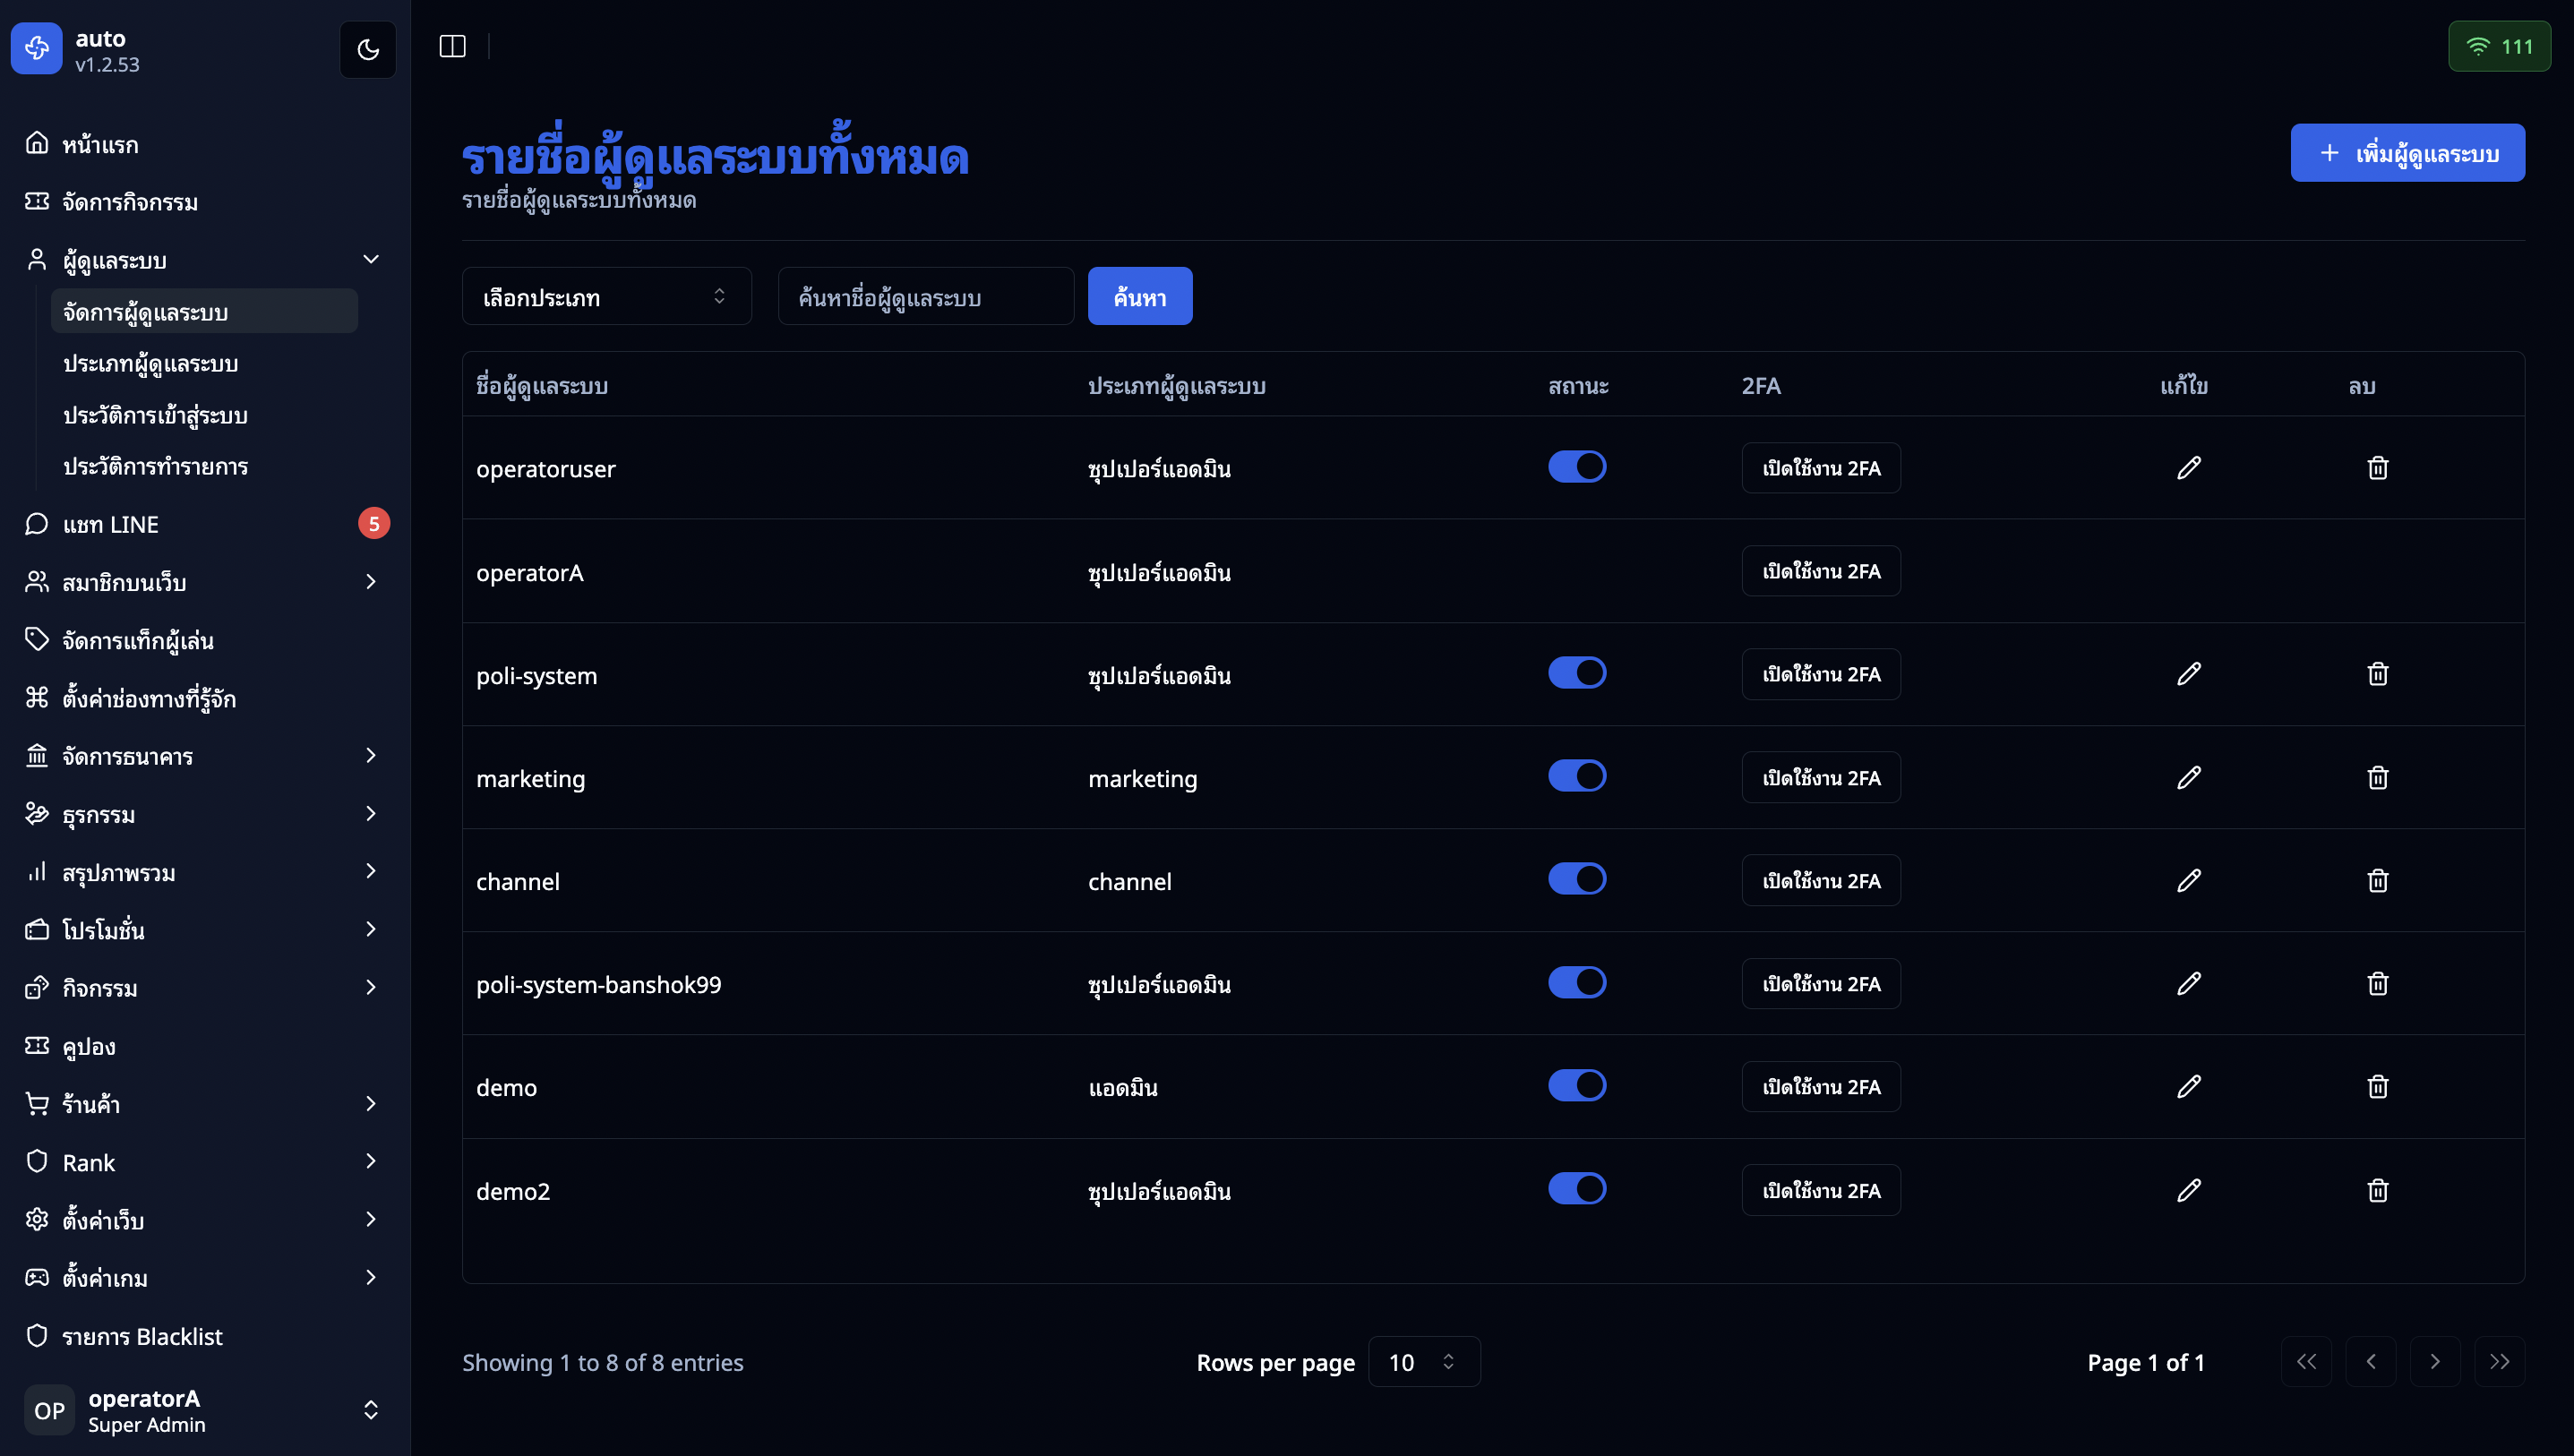
Task: Open แชท LINE menu item
Action: [x=110, y=524]
